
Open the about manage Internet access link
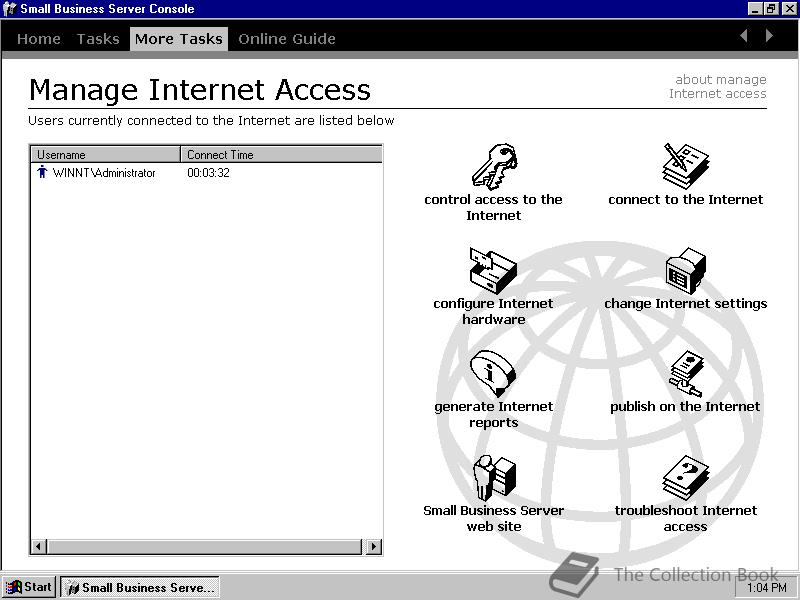pyautogui.click(x=718, y=87)
